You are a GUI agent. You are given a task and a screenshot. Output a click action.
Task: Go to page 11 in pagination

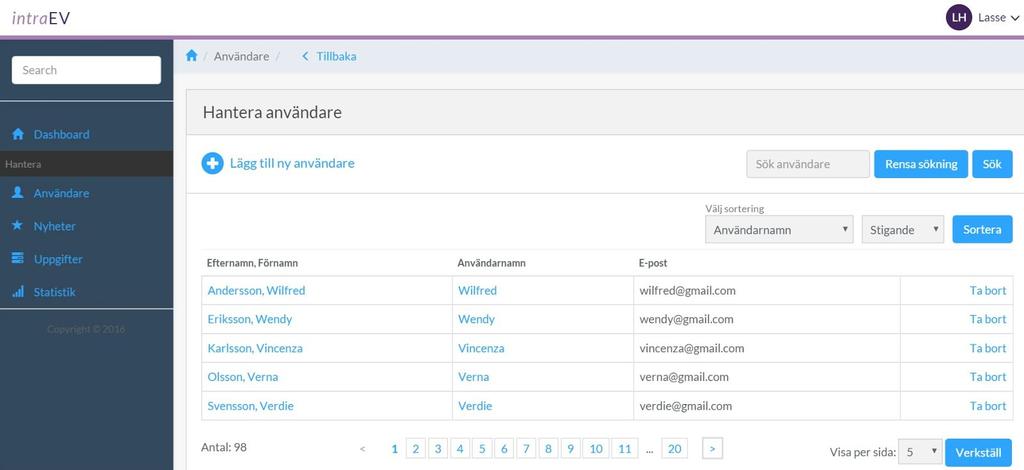[624, 448]
